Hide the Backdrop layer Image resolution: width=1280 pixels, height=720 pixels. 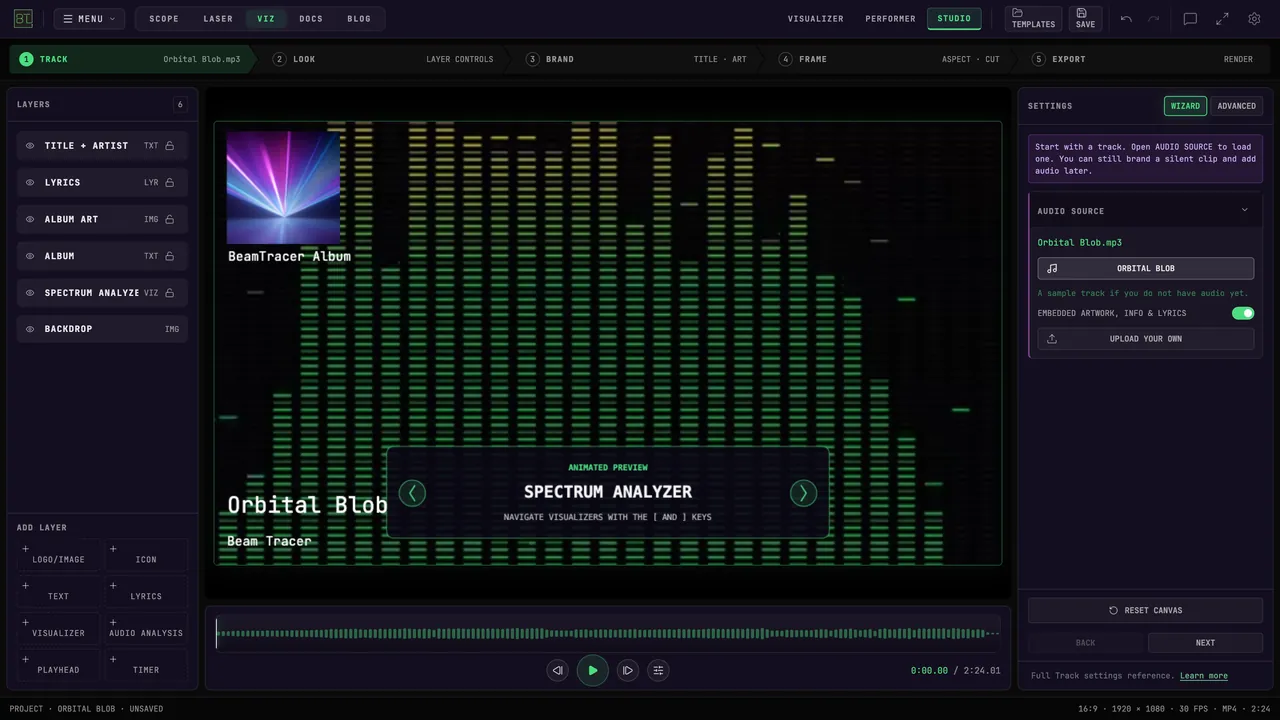pyautogui.click(x=30, y=329)
